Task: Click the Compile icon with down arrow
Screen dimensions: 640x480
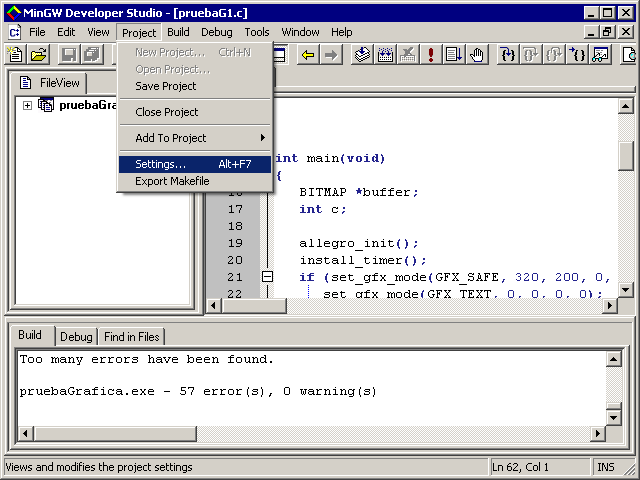Action: pyautogui.click(x=362, y=54)
